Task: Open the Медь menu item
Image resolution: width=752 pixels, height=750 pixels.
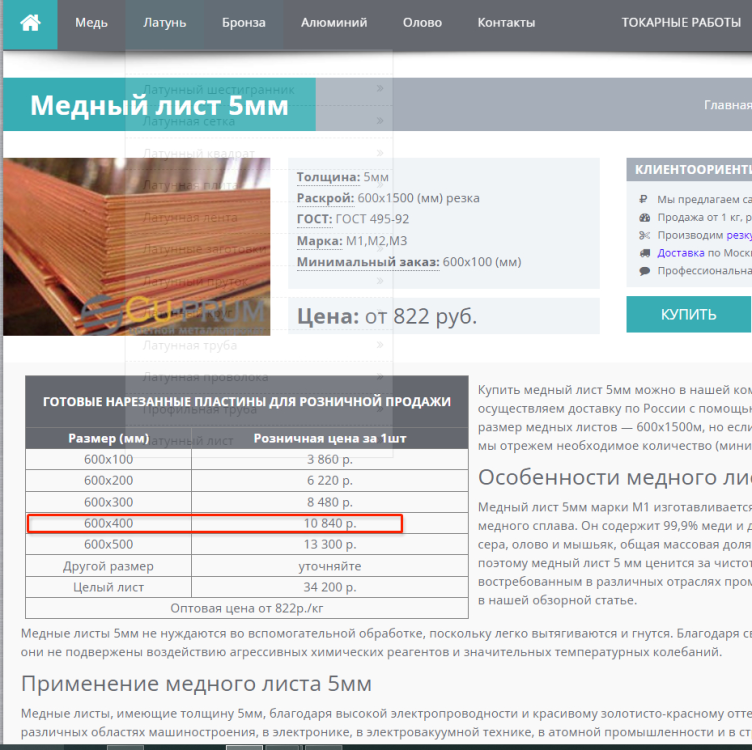Action: (x=90, y=23)
